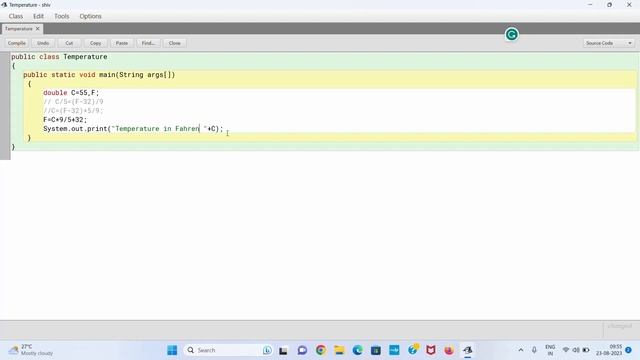Screen dimensions: 640x360
Task: Close the Temperature tab with its X
Action: (x=38, y=29)
